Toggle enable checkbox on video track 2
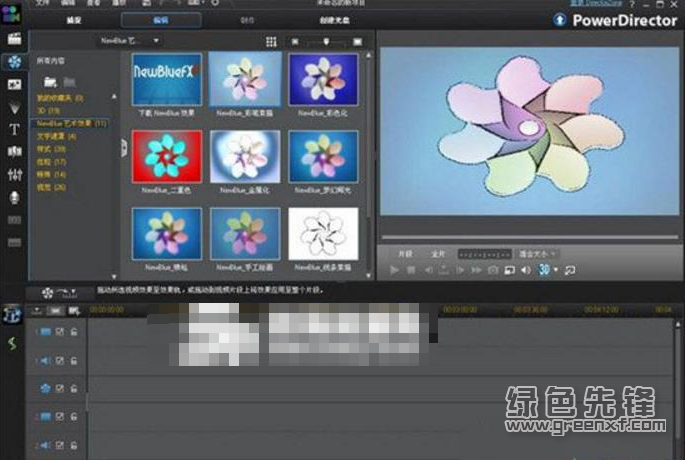Screen dimensions: 685x460 (x=60, y=417)
